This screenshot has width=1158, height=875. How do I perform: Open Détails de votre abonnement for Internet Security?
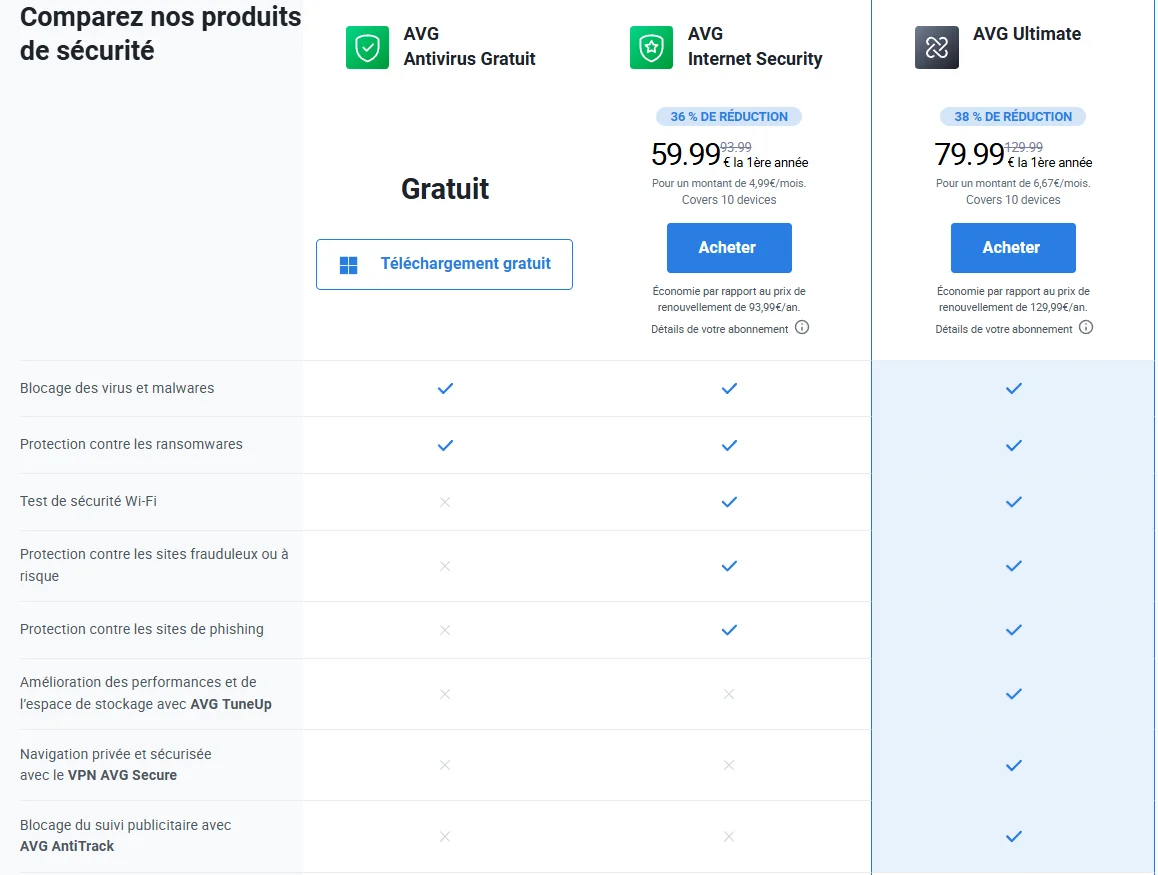[x=719, y=329]
